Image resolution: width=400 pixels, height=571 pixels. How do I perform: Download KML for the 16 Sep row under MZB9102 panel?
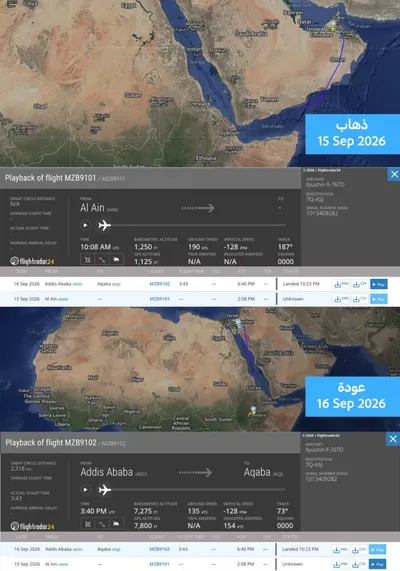(x=341, y=549)
